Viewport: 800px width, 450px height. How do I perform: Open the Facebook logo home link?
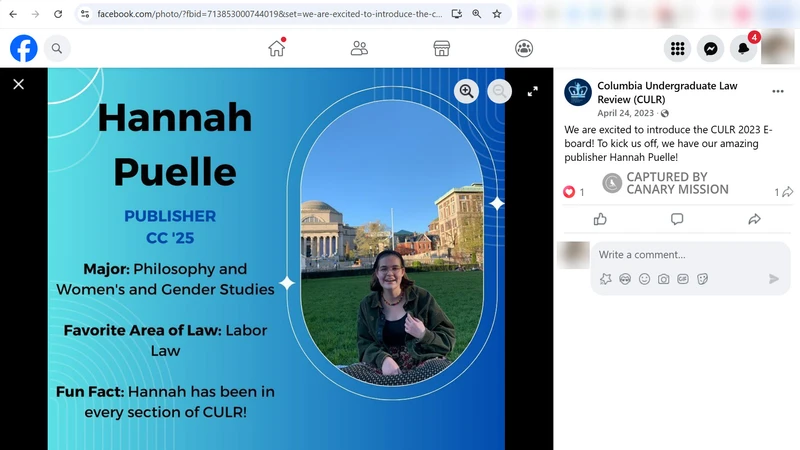coord(23,48)
